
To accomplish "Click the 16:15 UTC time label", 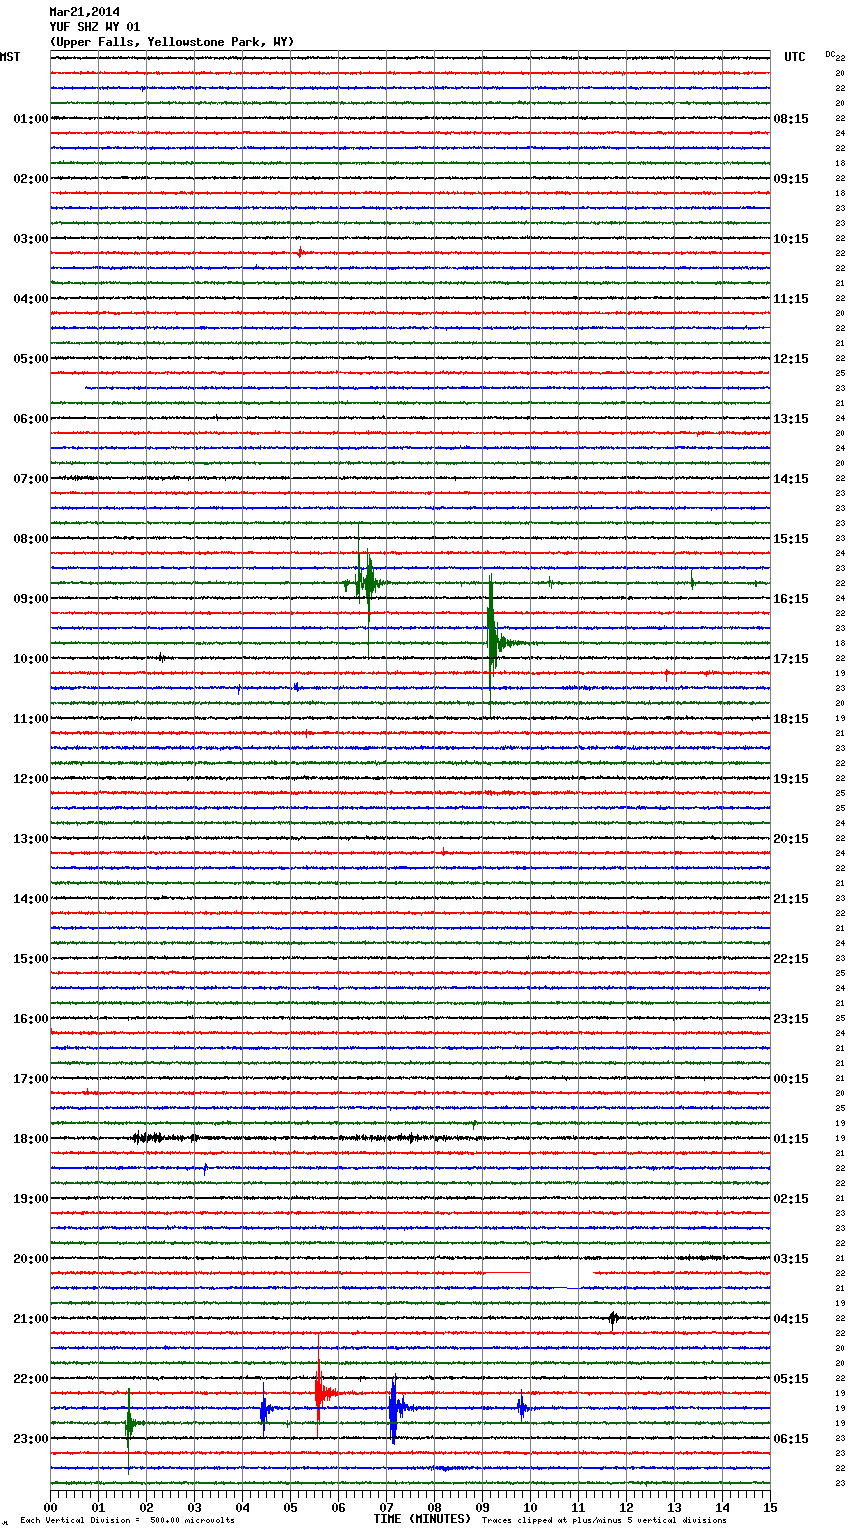I will tap(791, 599).
